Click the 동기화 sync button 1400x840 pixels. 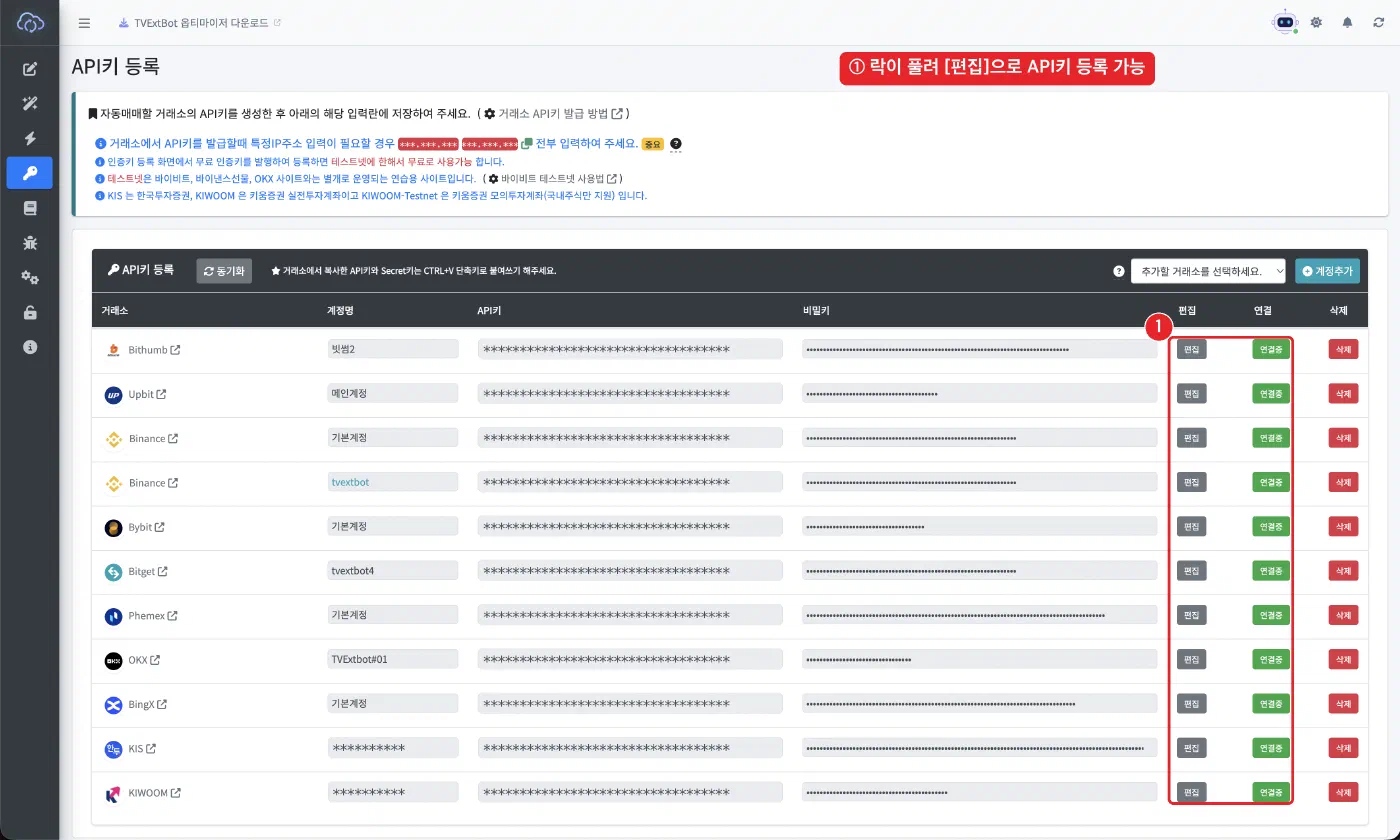tap(224, 271)
